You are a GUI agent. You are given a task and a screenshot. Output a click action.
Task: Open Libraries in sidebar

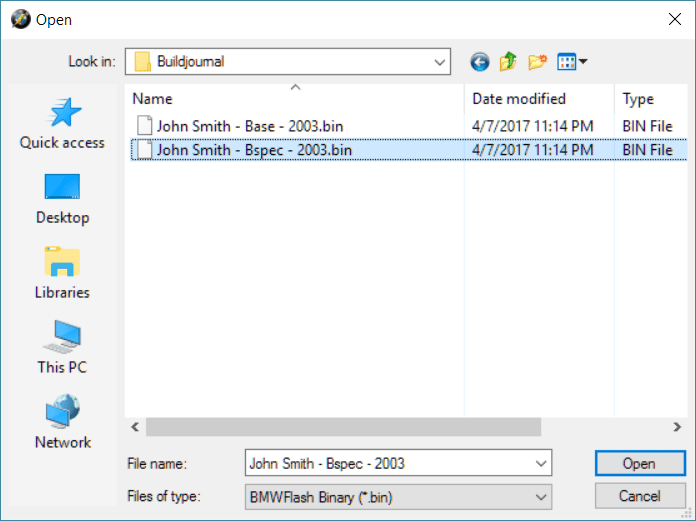click(62, 273)
